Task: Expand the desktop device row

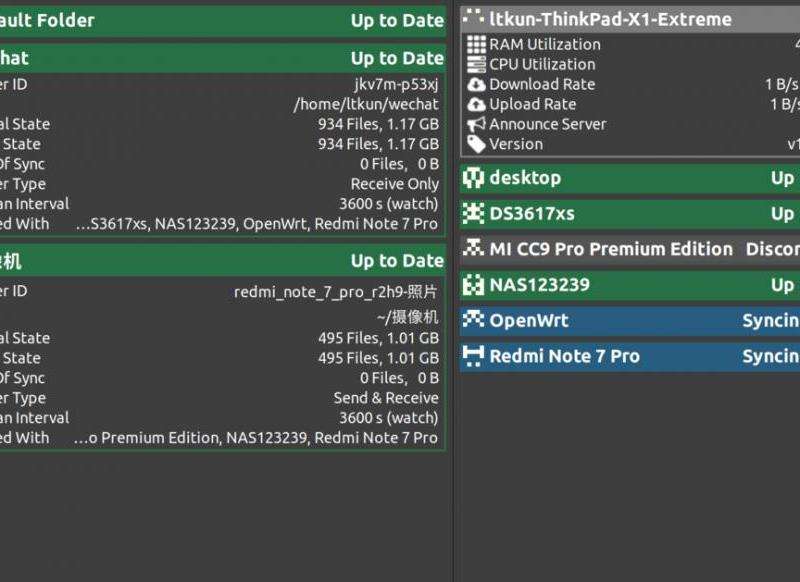Action: pos(630,178)
